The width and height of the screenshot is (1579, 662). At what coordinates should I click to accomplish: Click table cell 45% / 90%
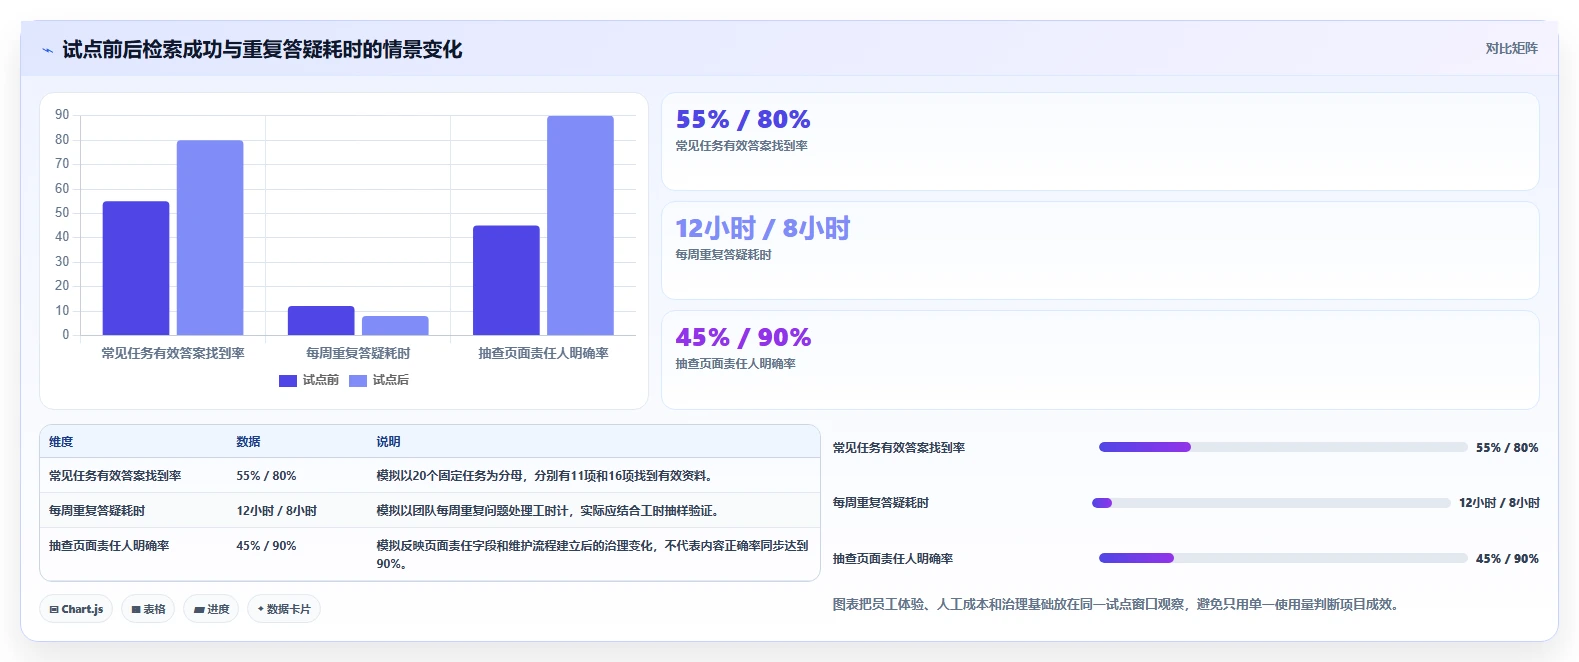pyautogui.click(x=266, y=546)
